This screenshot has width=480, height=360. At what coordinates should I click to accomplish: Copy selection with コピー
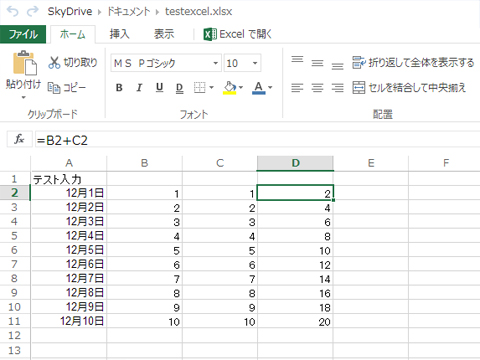point(67,88)
